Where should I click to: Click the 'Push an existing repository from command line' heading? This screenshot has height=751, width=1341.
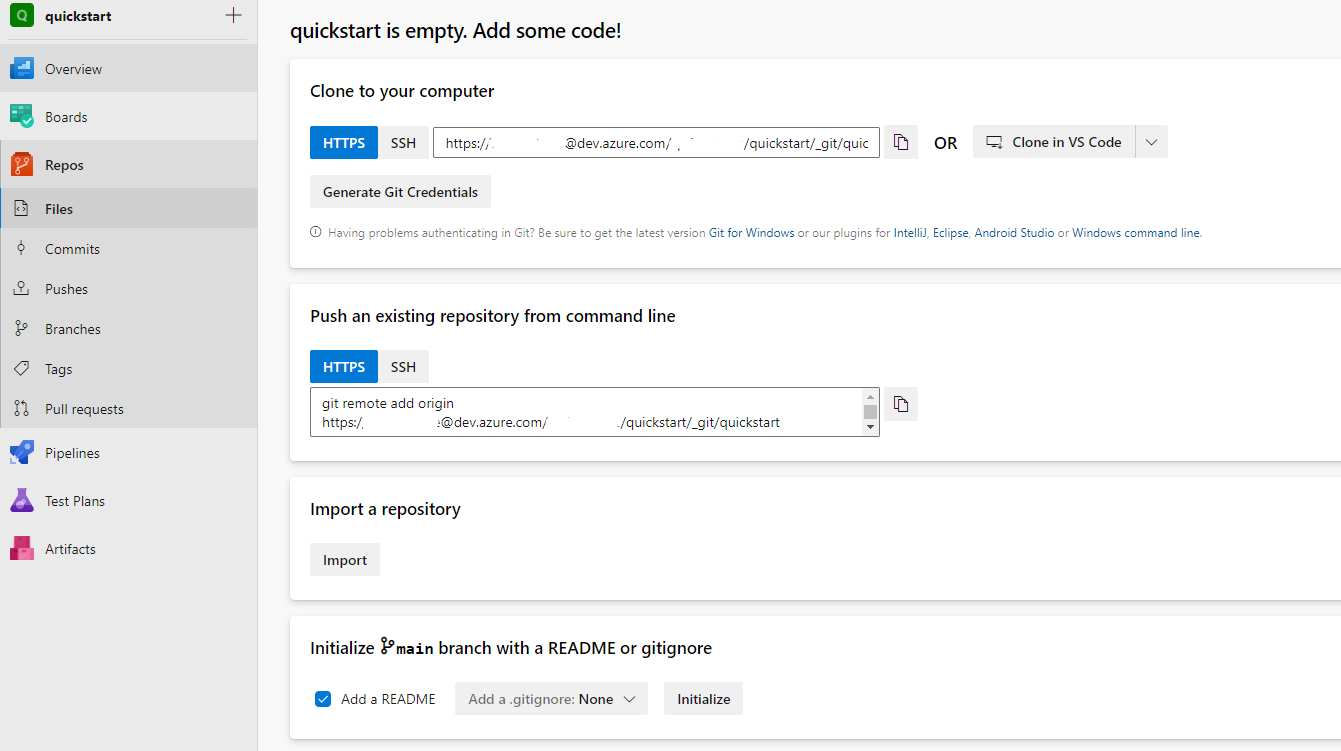(x=493, y=316)
